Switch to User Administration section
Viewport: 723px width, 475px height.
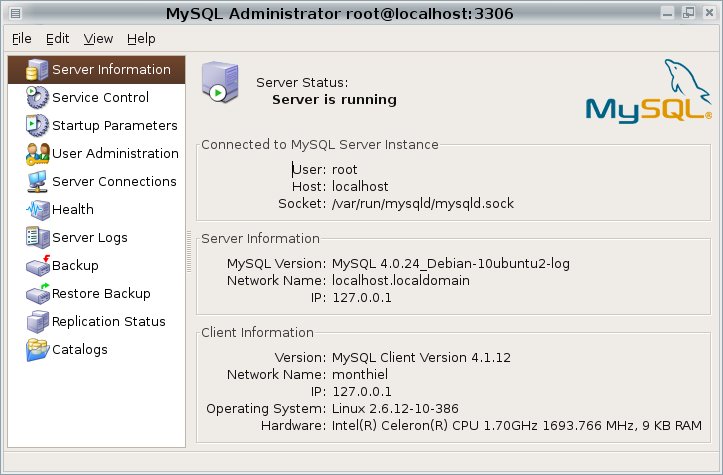tap(115, 154)
